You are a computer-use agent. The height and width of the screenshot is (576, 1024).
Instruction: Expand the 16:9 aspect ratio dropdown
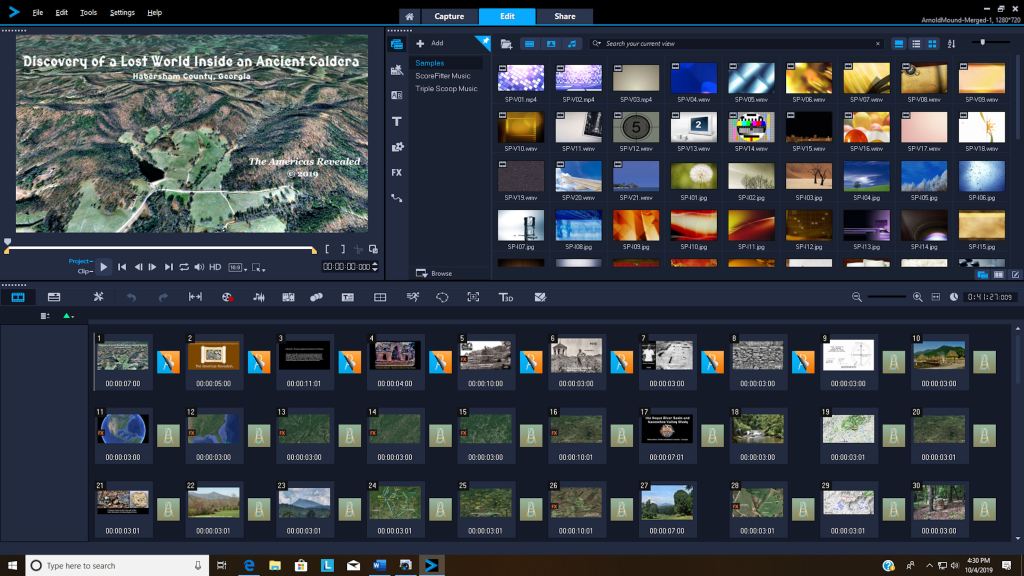(x=237, y=267)
